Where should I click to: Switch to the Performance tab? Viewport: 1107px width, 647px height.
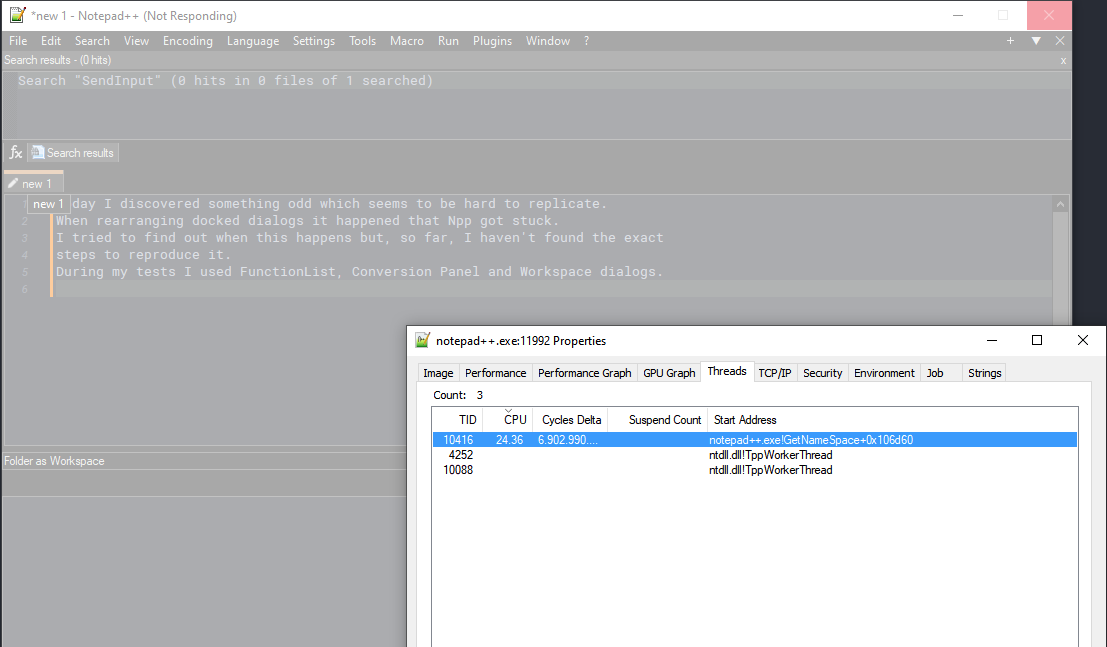496,373
